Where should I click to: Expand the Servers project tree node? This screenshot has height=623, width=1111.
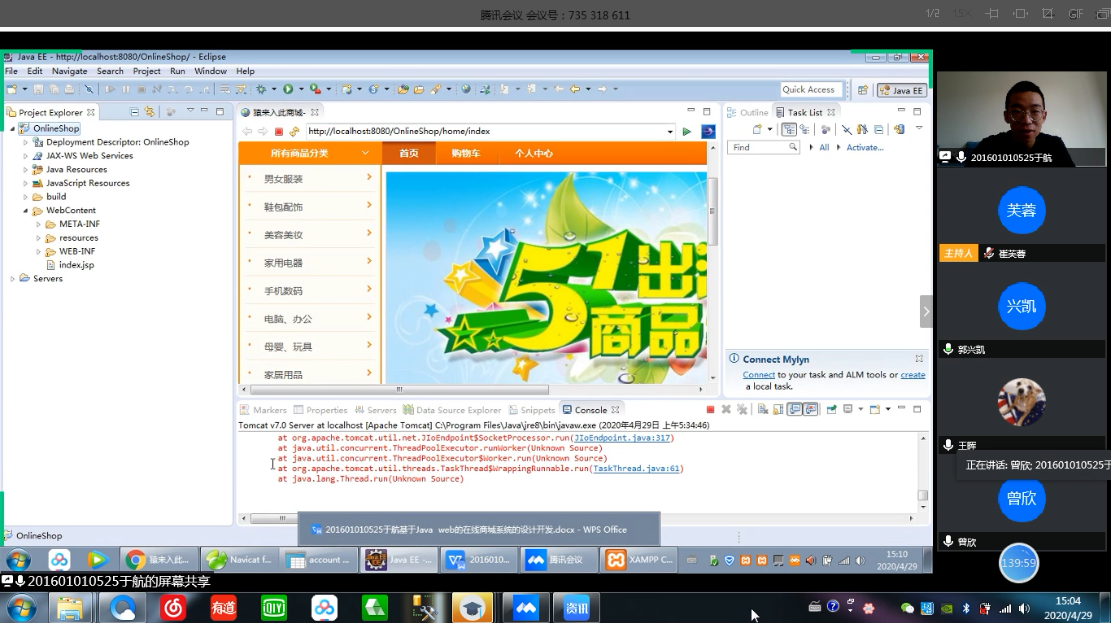[13, 279]
